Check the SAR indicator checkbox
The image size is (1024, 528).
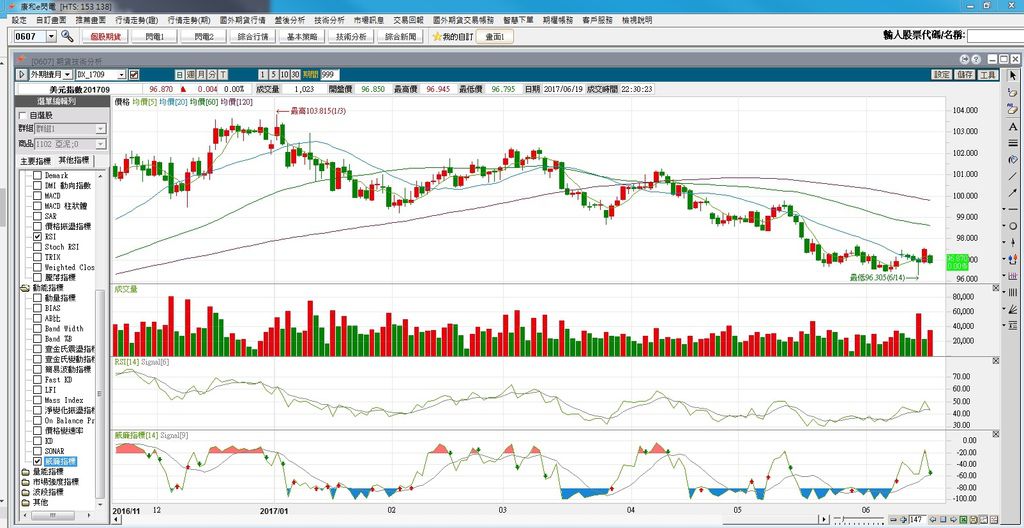[x=37, y=216]
